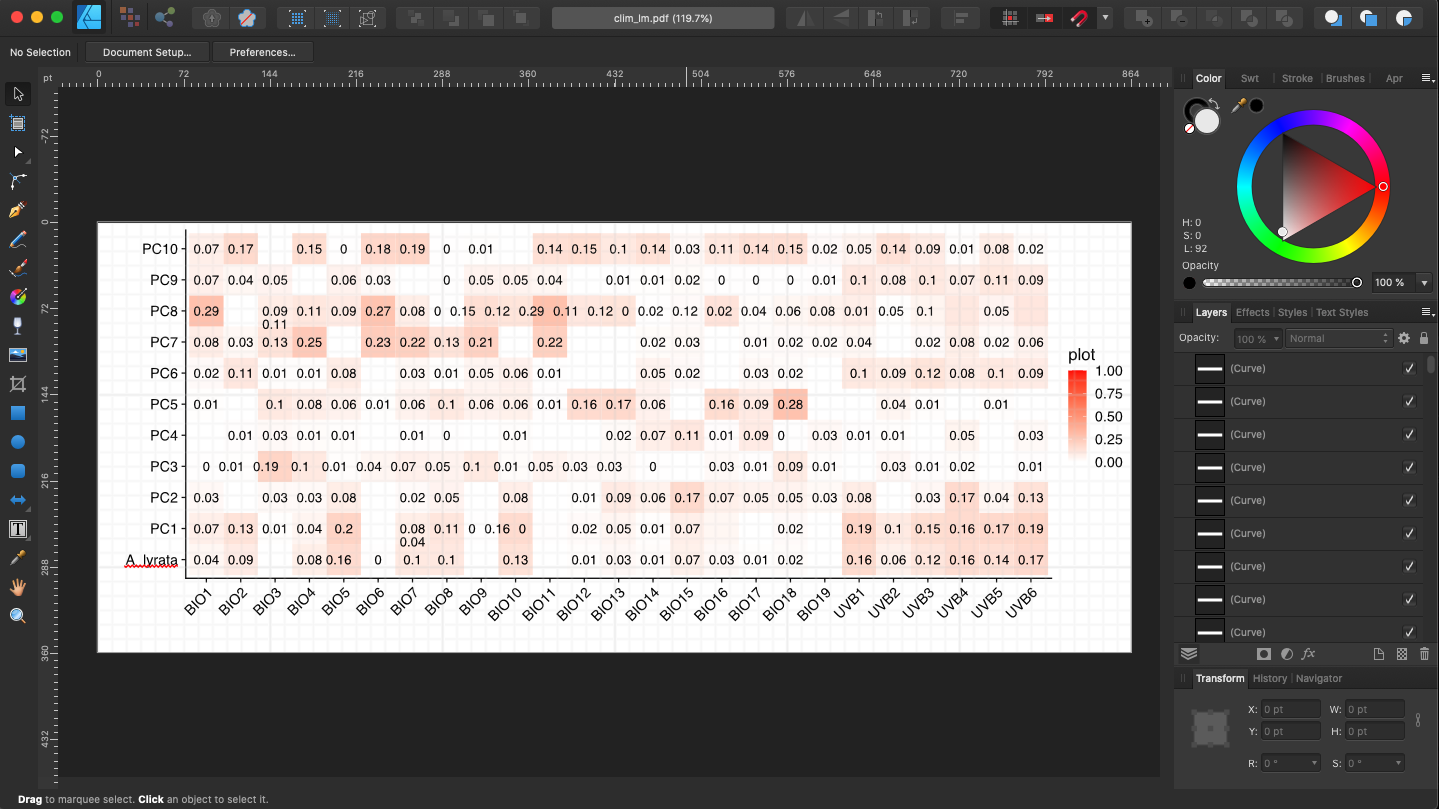Click the Preferences button
This screenshot has width=1439, height=809.
pyautogui.click(x=262, y=52)
